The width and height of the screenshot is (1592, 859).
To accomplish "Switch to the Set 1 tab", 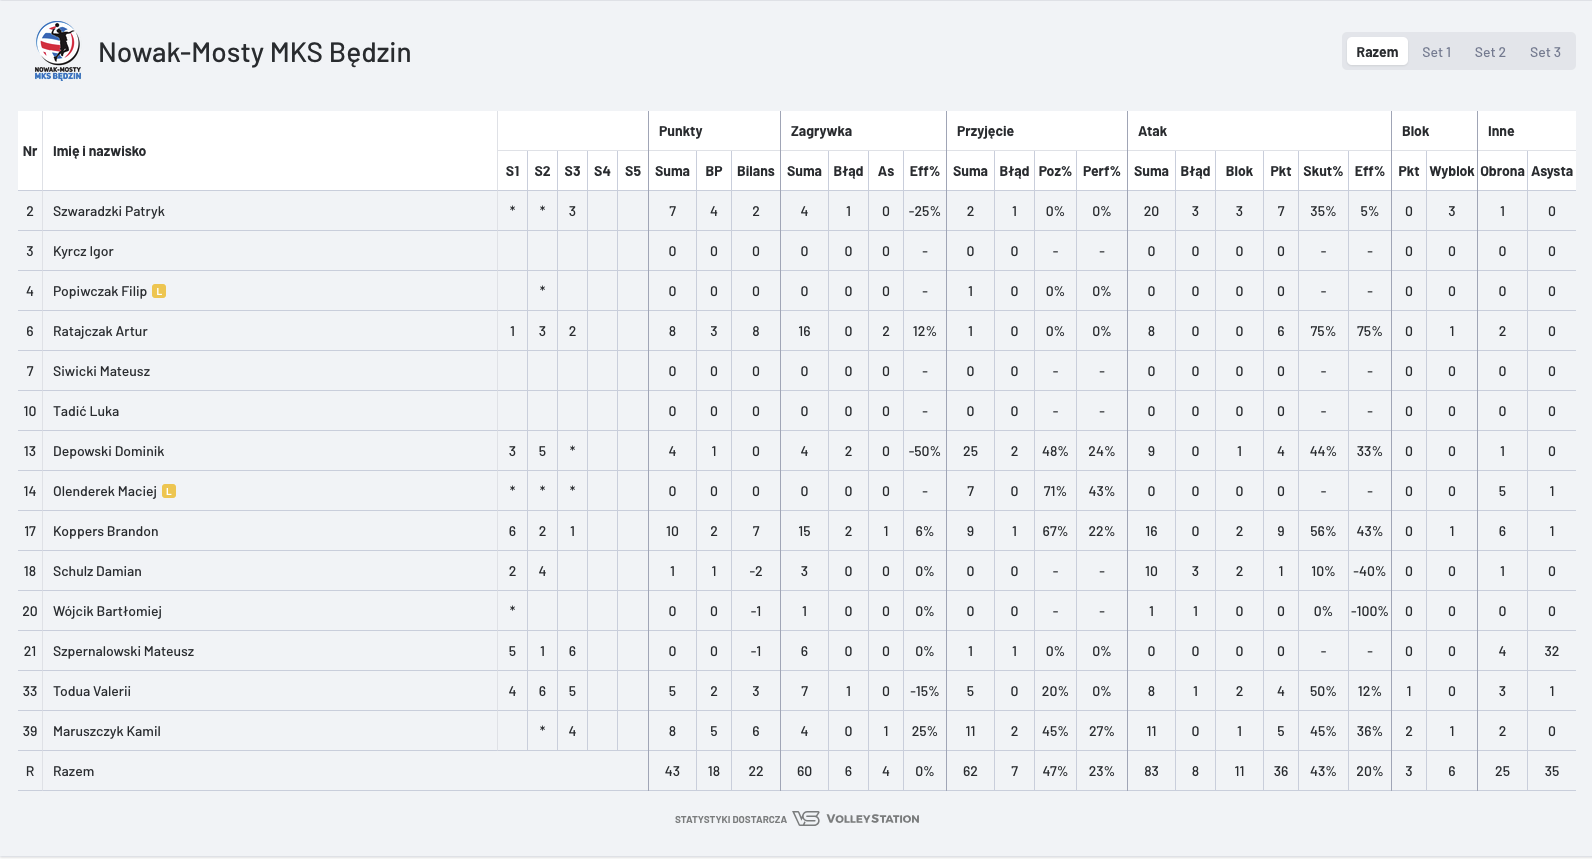I will tap(1436, 52).
